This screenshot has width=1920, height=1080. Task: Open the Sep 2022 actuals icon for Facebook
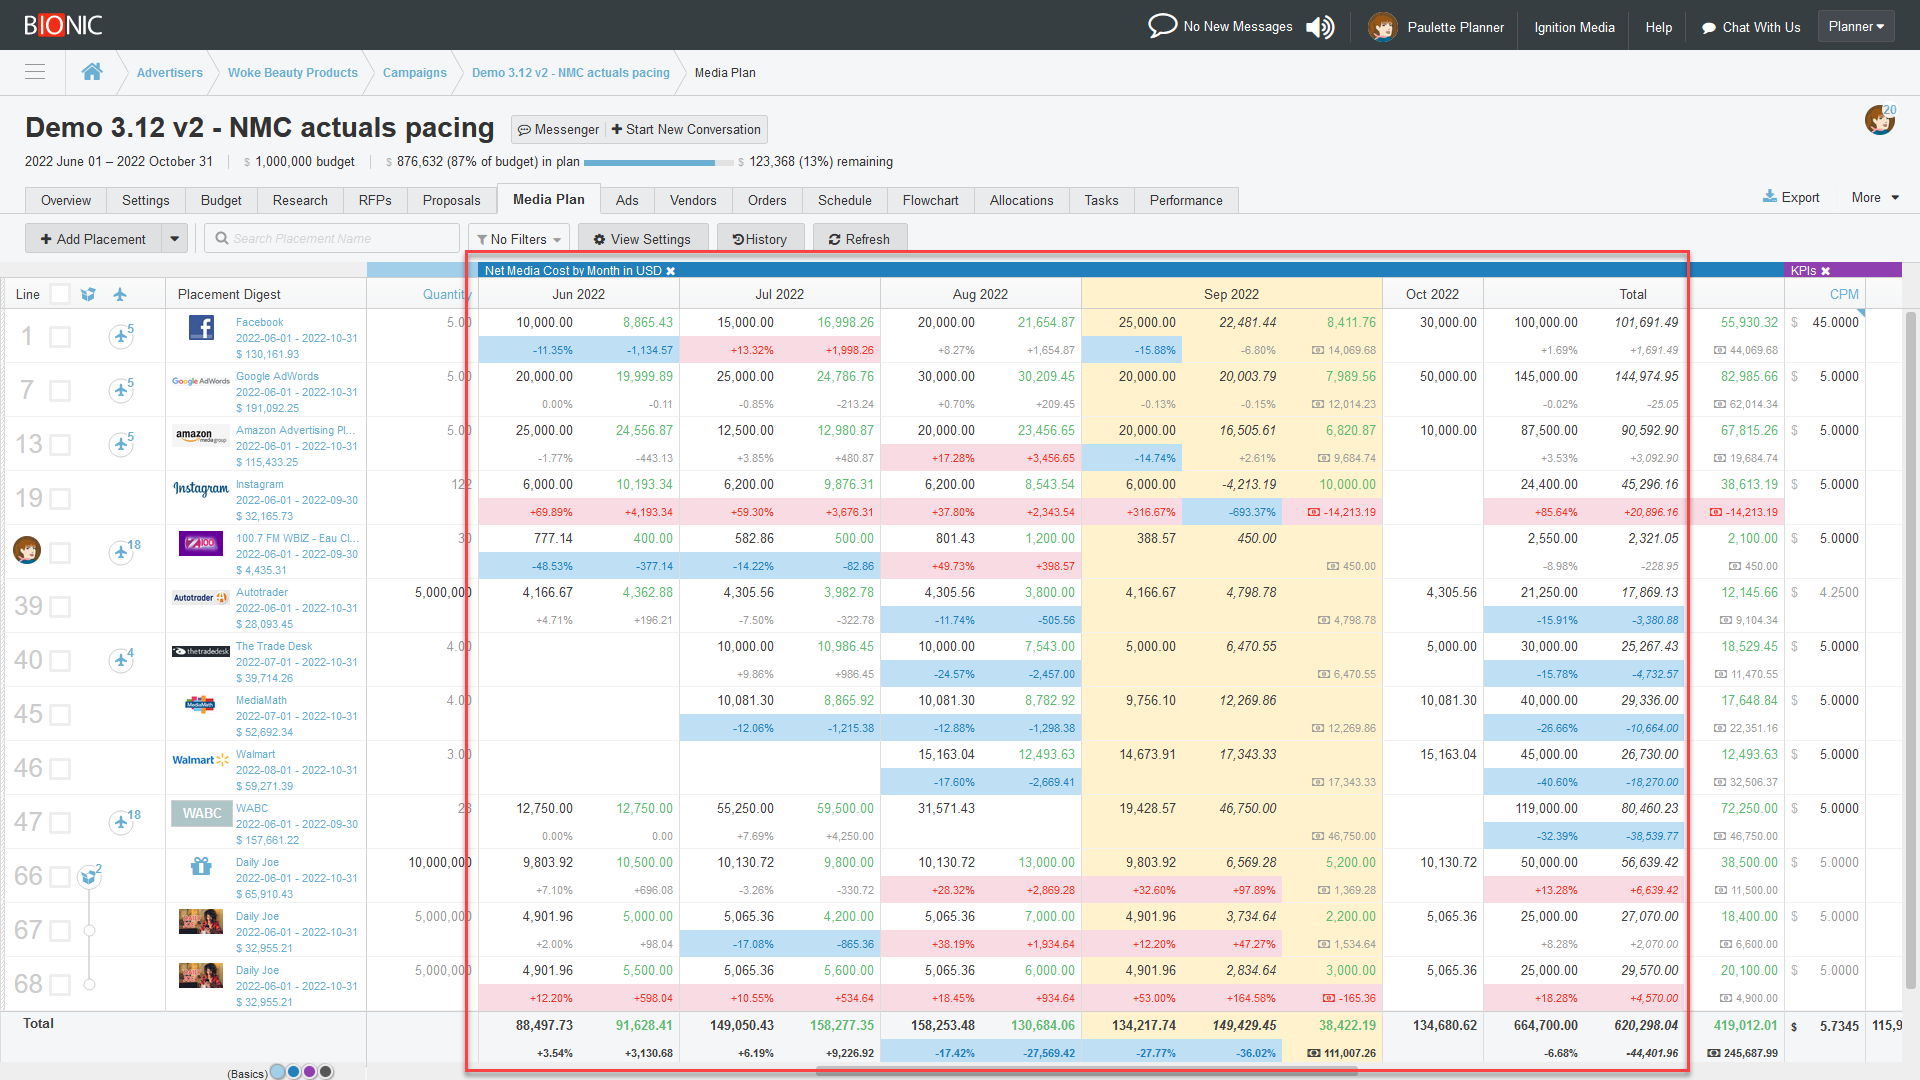tap(1318, 350)
